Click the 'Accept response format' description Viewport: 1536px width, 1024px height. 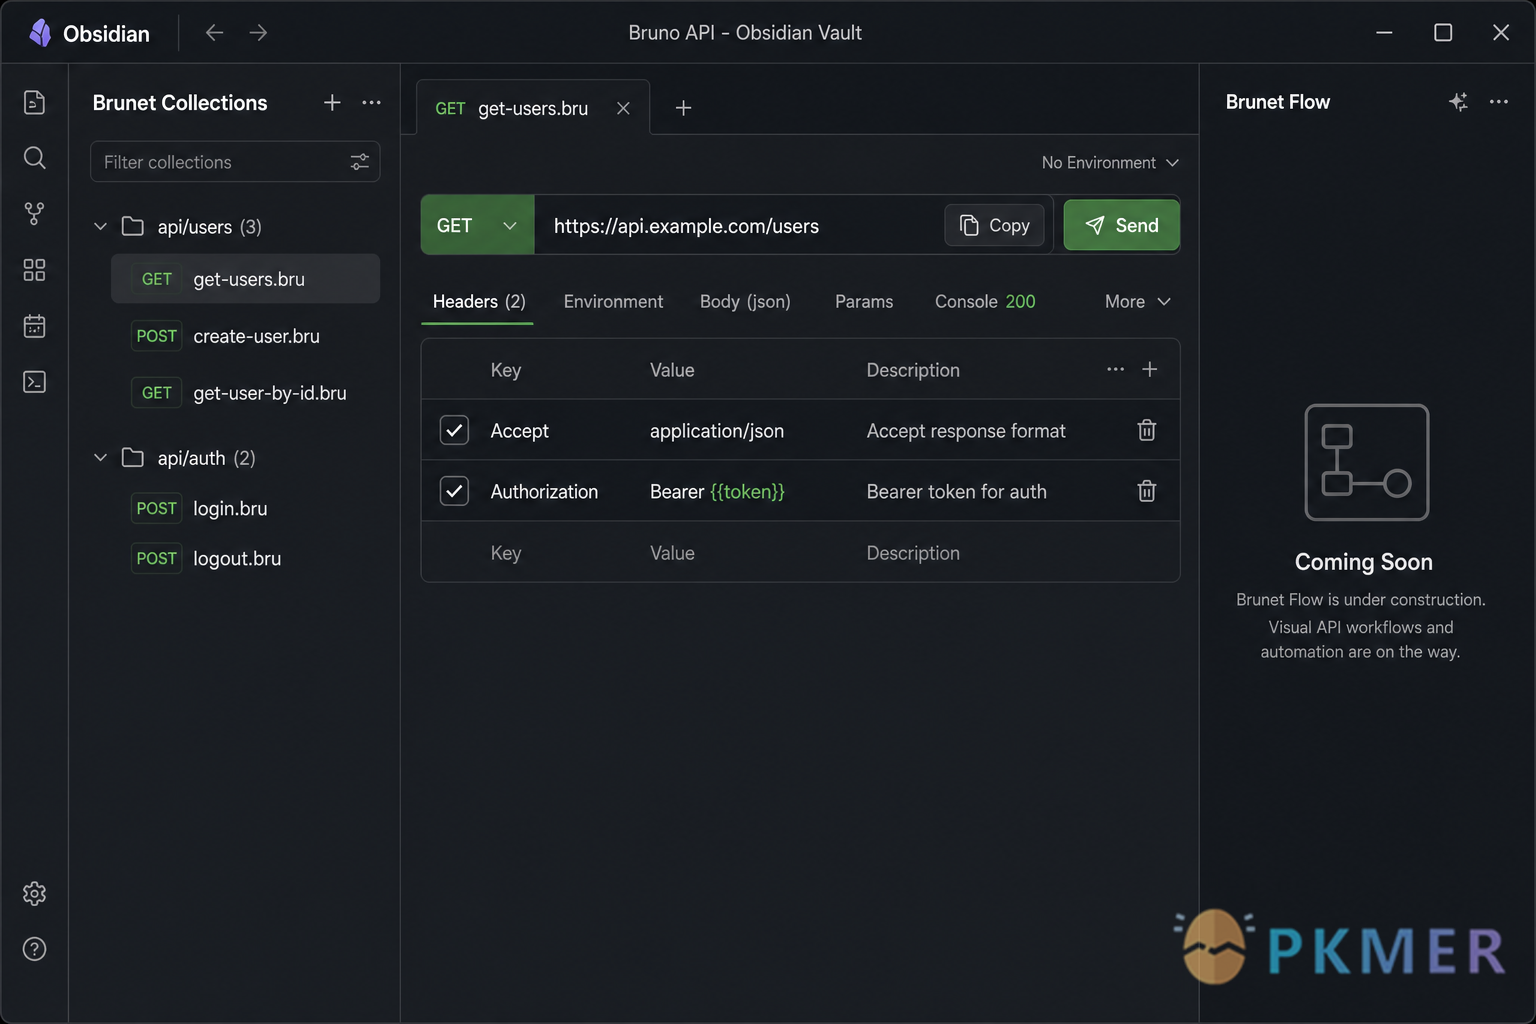pos(966,431)
